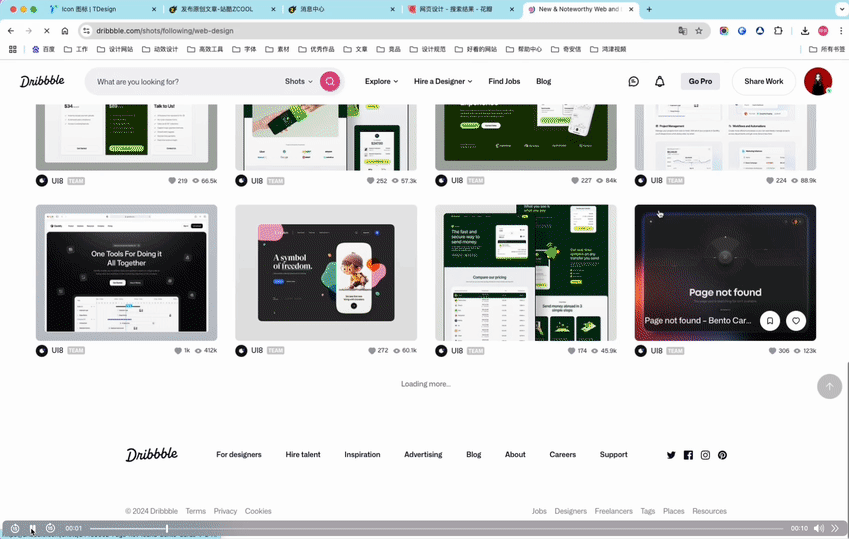Open the 百度 bookmark
The width and height of the screenshot is (849, 539).
coord(43,49)
